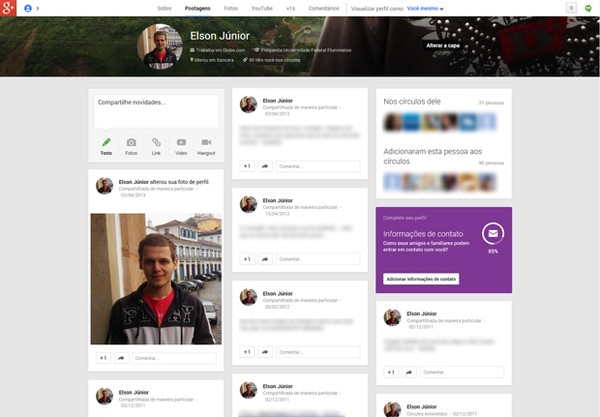Screen dimensions: 600x417
Task: Share the profile photo change post
Action: tap(121, 358)
